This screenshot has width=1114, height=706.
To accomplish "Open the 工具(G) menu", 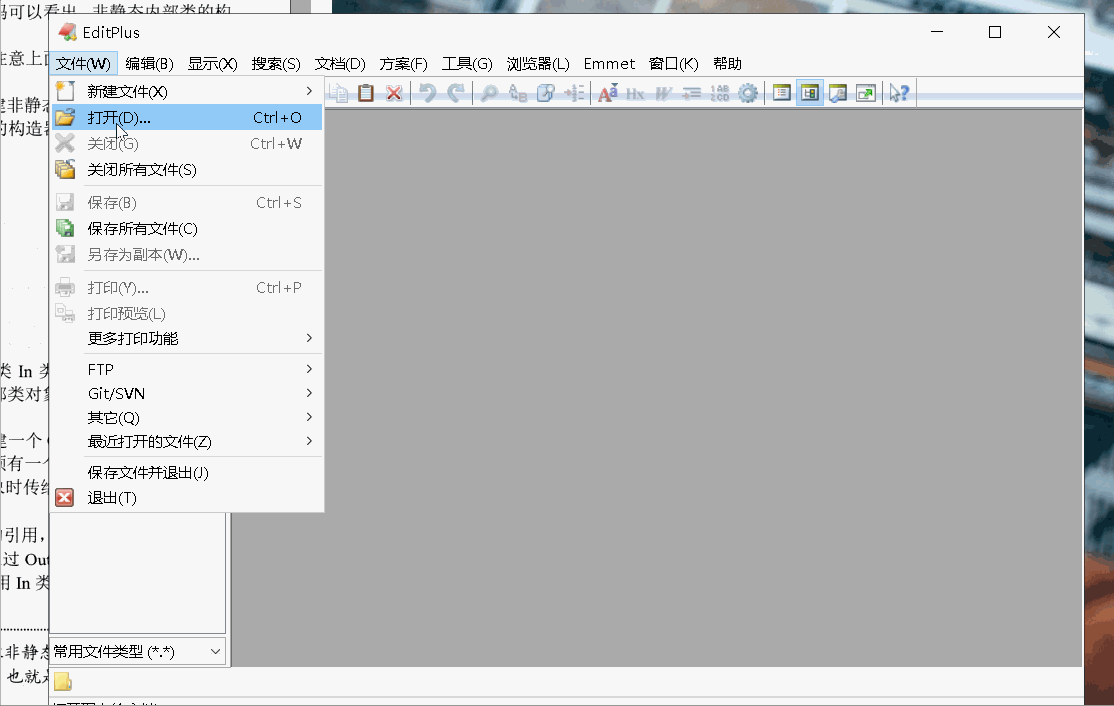I will [467, 64].
